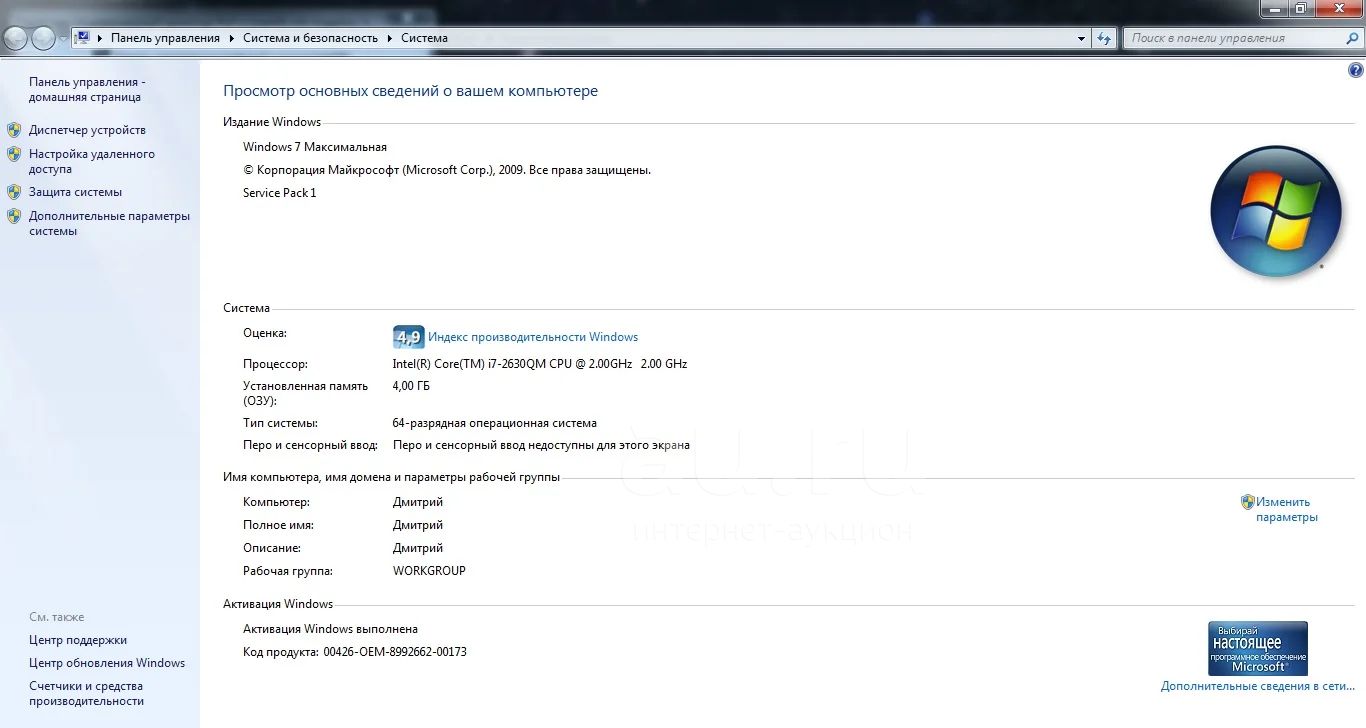Open 'Дополнительные параметры системы'
This screenshot has width=1366, height=728.
pos(109,223)
